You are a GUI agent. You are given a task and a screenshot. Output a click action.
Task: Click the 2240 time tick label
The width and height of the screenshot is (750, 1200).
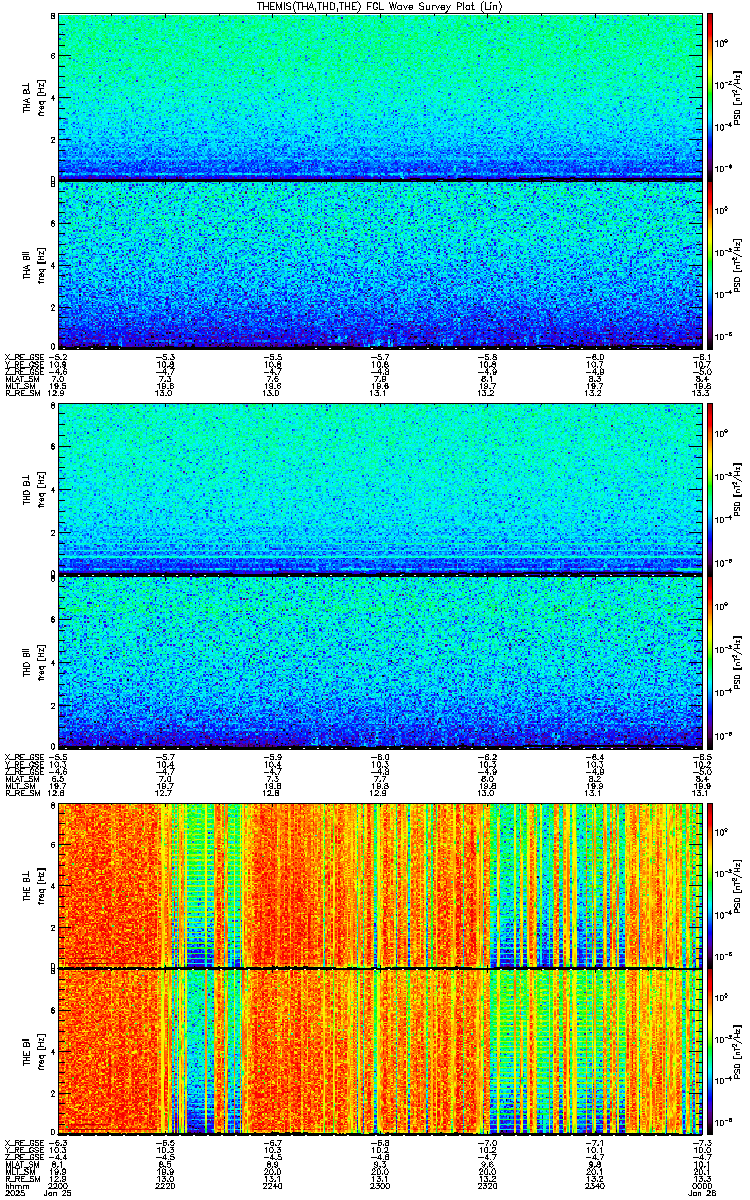click(272, 1184)
